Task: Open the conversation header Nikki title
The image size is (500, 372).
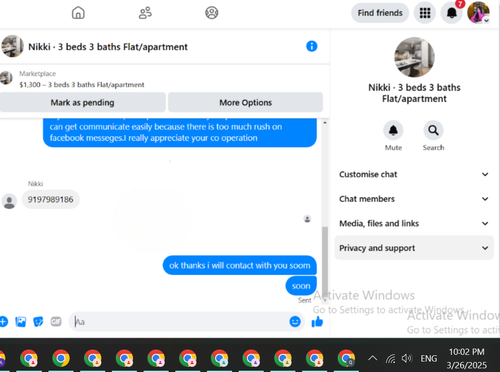Action: [108, 47]
